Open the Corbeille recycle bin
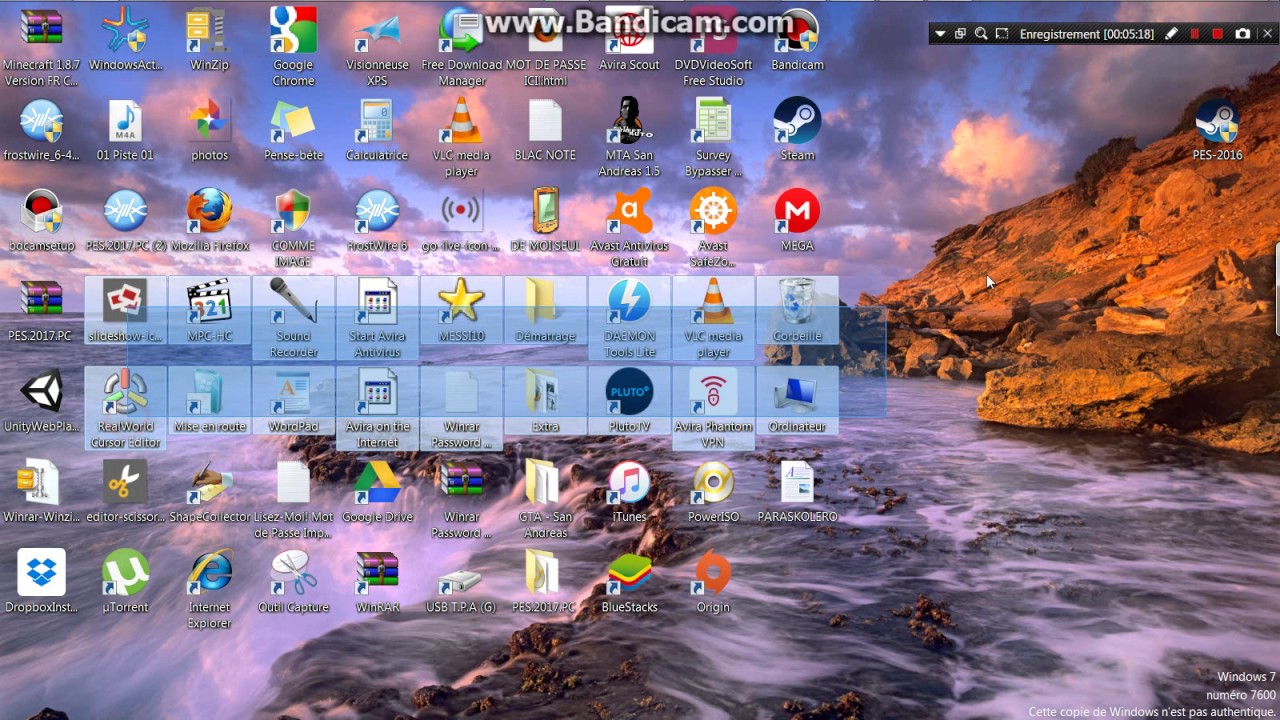Image resolution: width=1280 pixels, height=720 pixels. (797, 301)
